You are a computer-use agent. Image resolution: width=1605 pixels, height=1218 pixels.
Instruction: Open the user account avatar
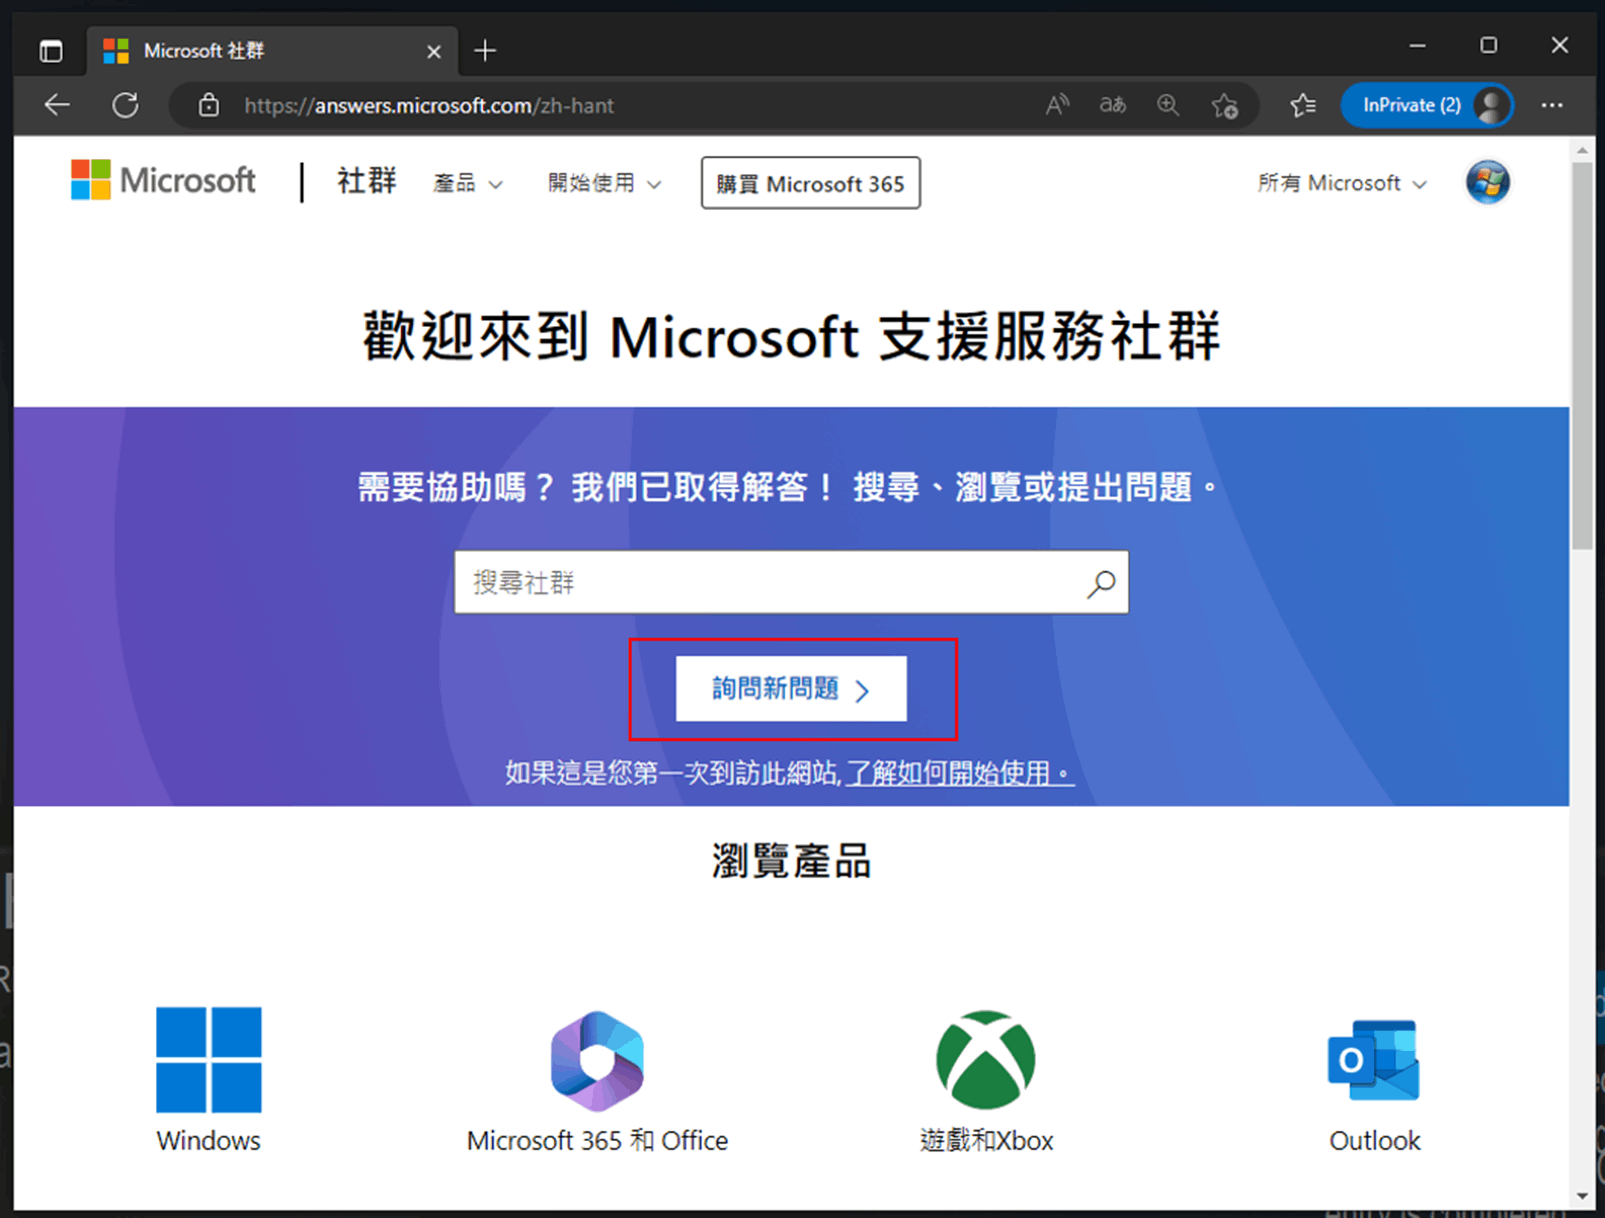point(1487,182)
